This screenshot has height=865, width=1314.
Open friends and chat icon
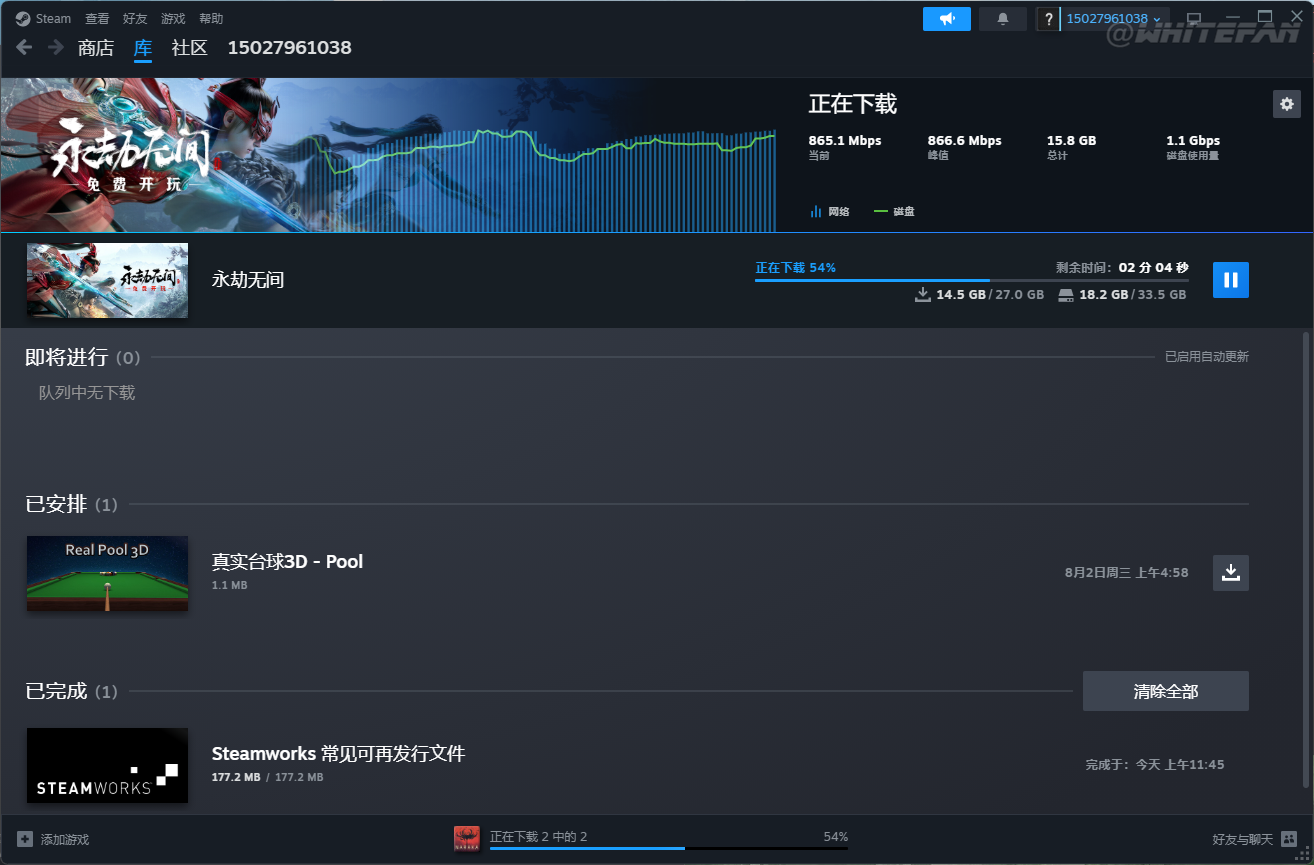pos(1289,839)
